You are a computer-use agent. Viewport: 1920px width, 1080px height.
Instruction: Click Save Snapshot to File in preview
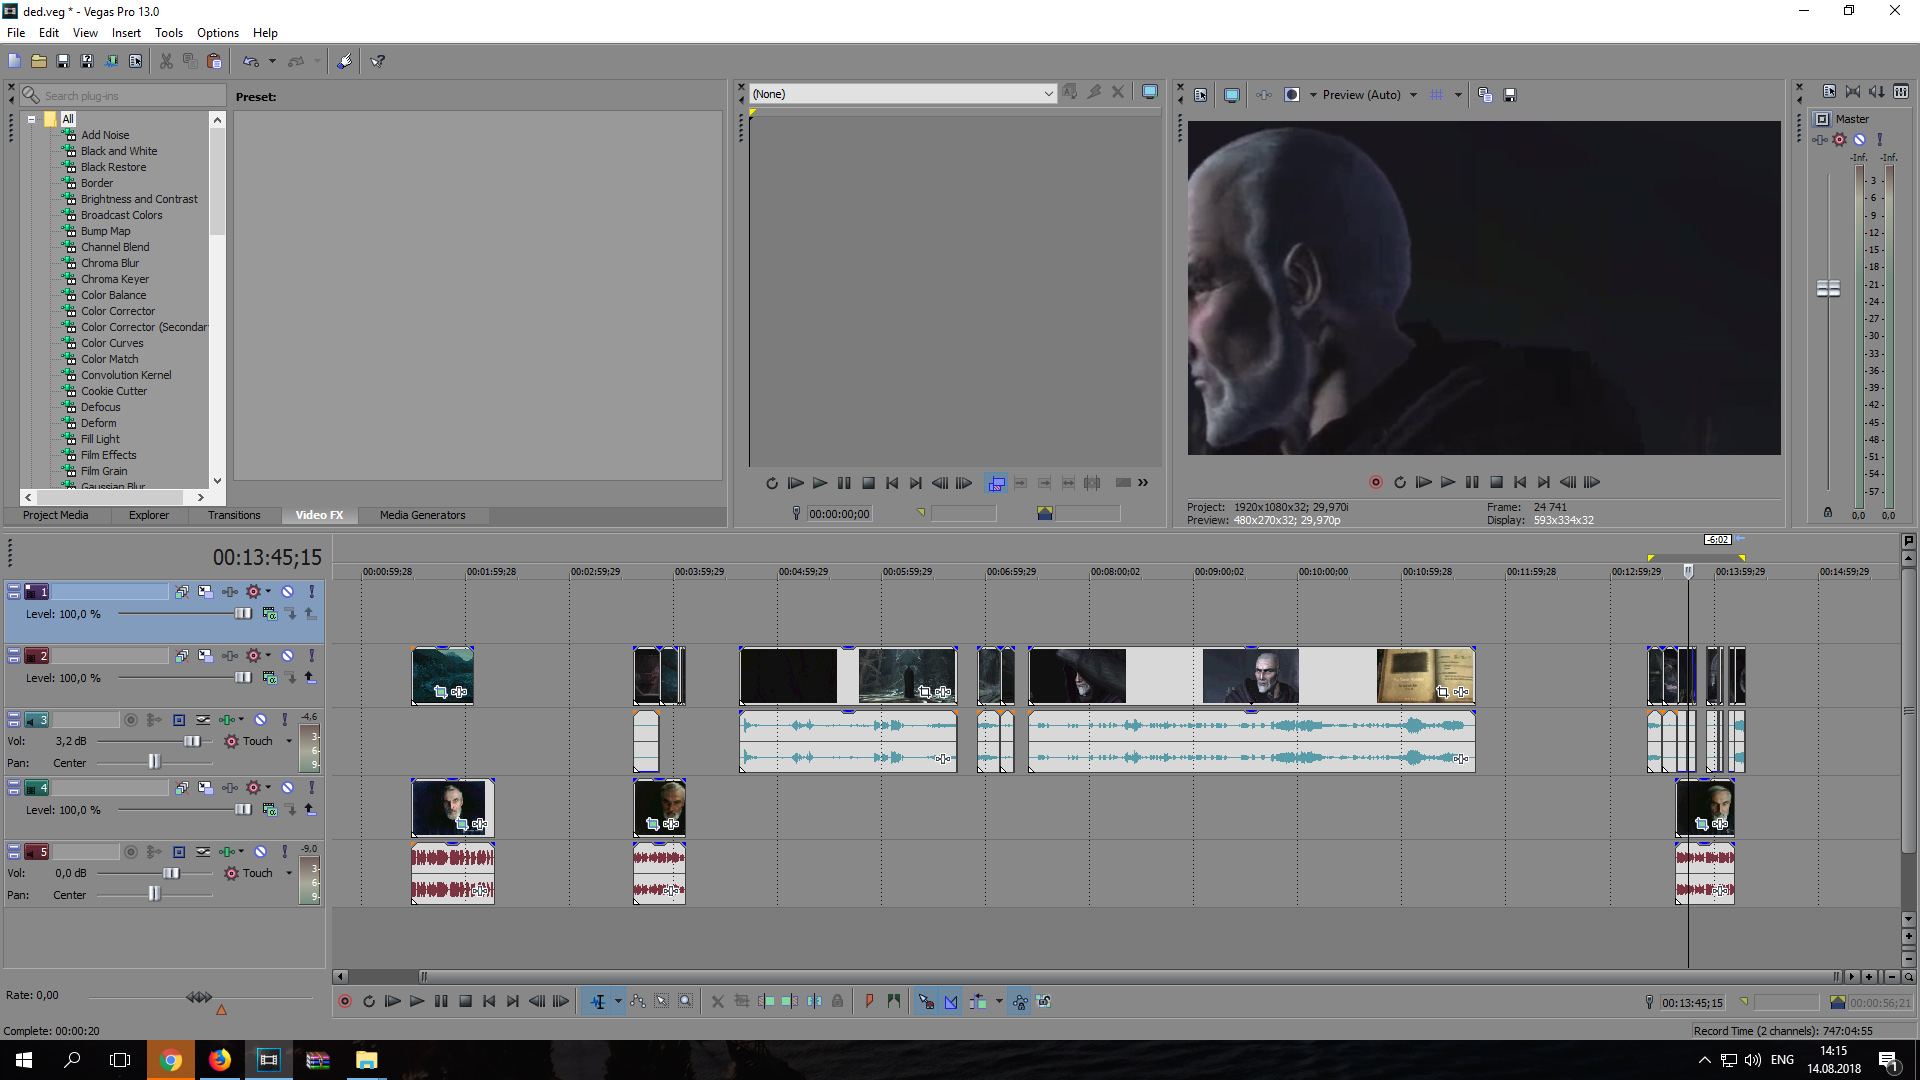tap(1510, 95)
